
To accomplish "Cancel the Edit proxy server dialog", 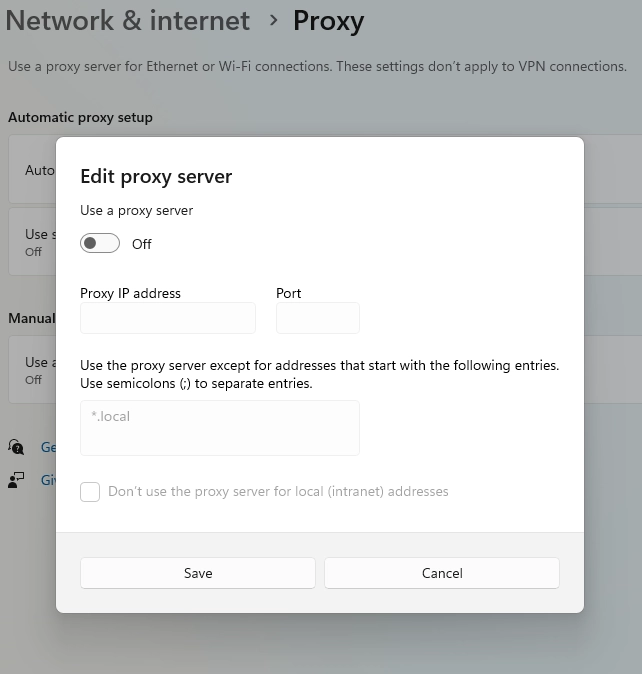I will tap(442, 573).
